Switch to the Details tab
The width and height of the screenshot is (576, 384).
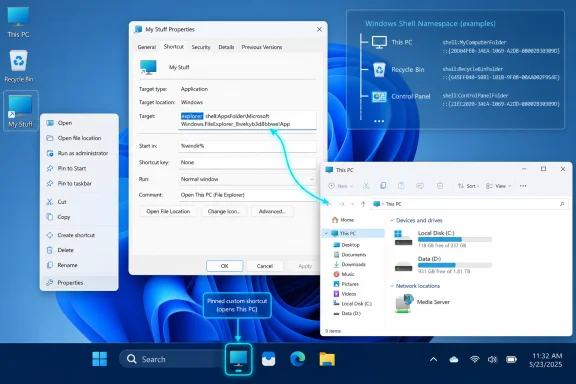226,47
